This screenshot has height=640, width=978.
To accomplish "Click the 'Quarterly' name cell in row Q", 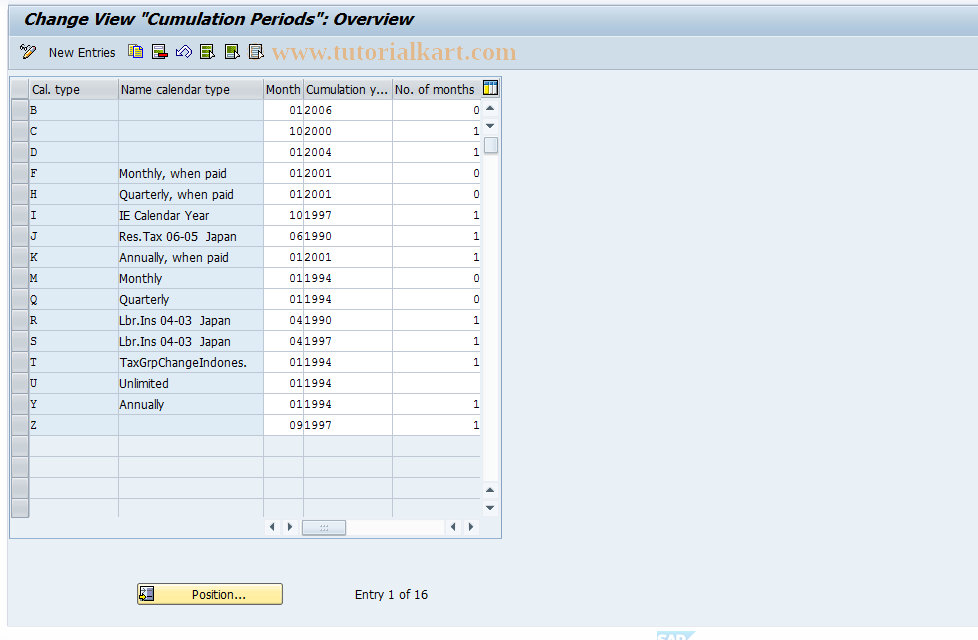I will pos(191,299).
